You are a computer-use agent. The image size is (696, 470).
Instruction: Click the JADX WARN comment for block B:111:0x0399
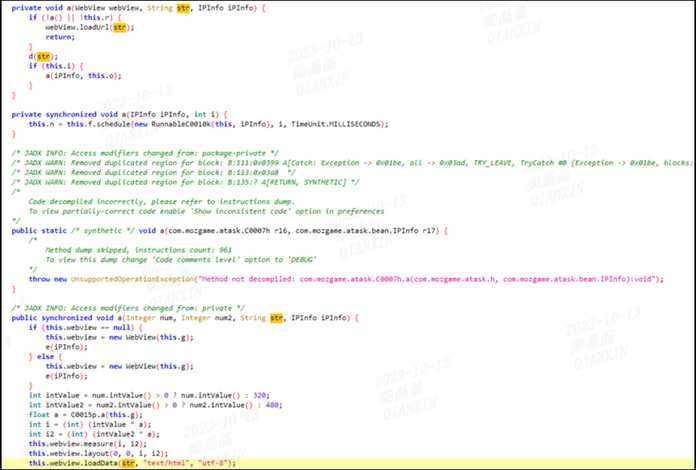pyautogui.click(x=352, y=163)
